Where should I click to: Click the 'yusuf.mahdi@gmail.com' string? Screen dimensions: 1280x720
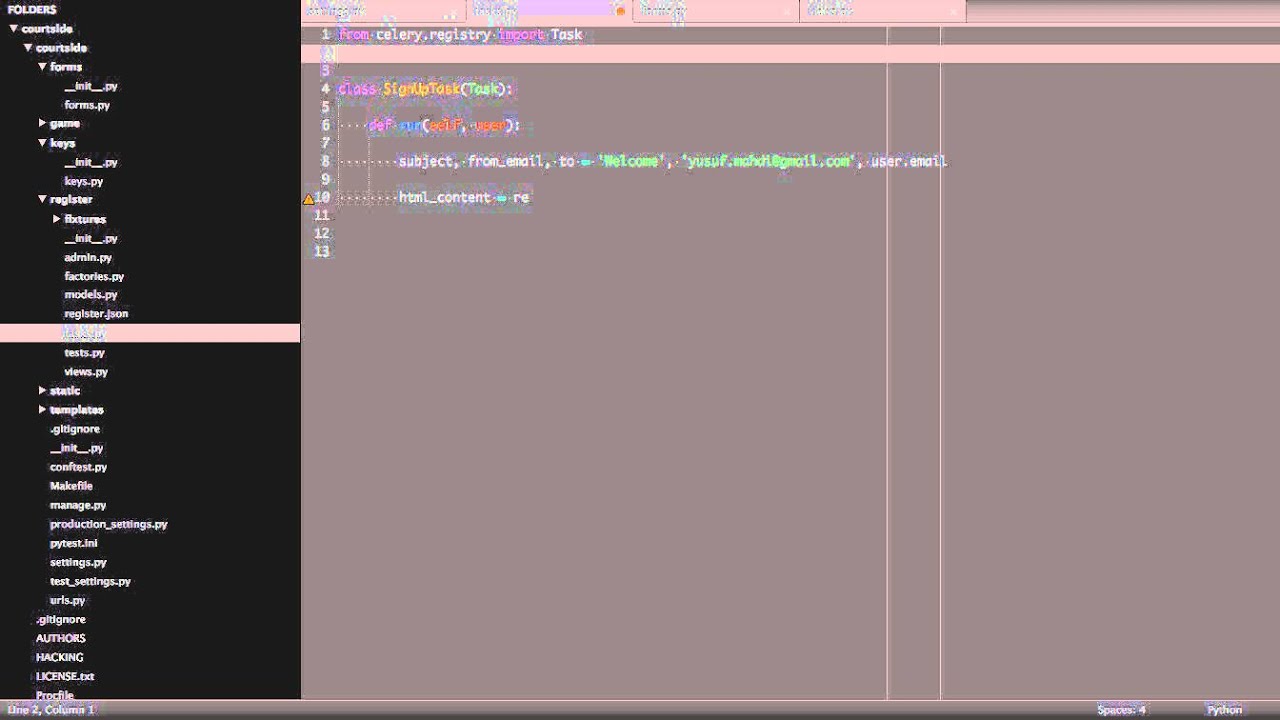coord(767,161)
